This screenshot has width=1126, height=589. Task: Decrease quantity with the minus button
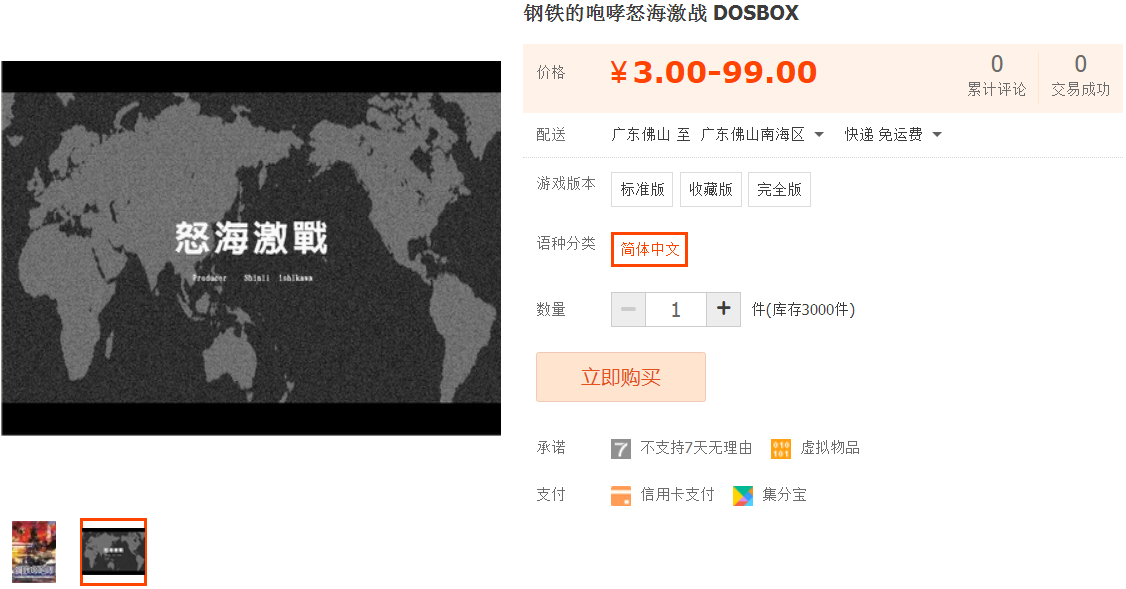[x=628, y=310]
